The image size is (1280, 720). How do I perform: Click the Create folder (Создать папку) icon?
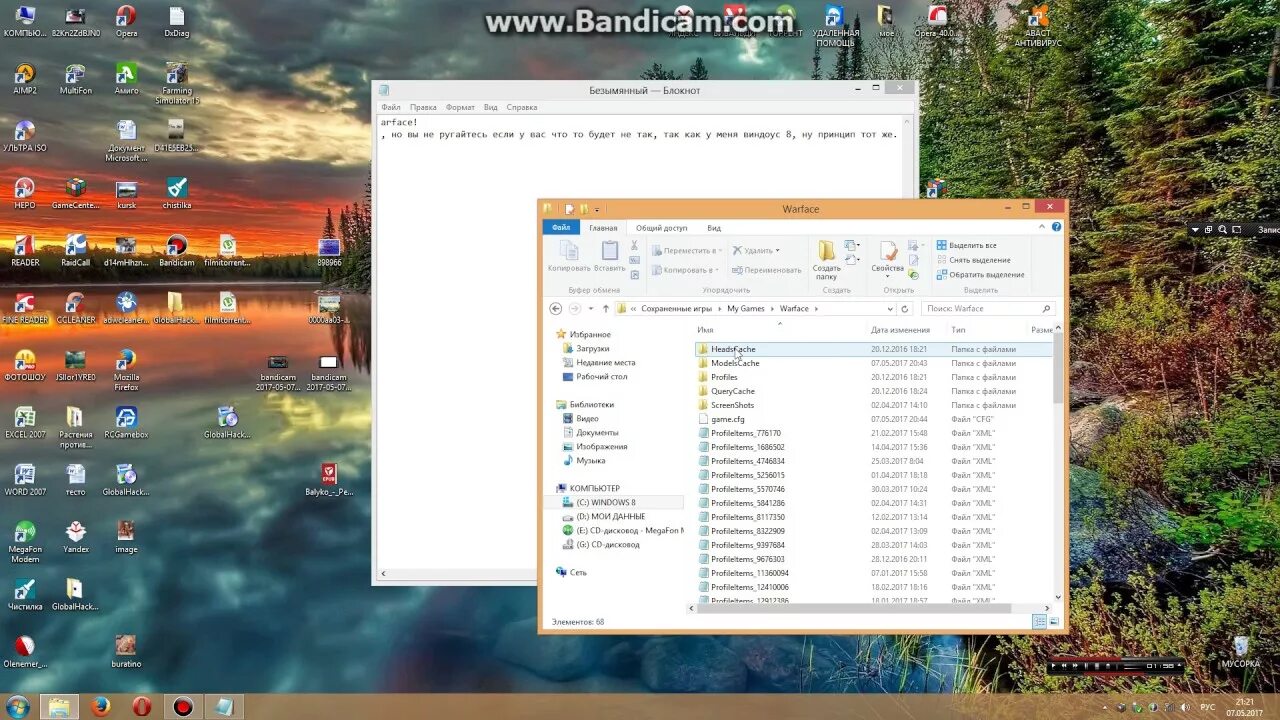827,259
